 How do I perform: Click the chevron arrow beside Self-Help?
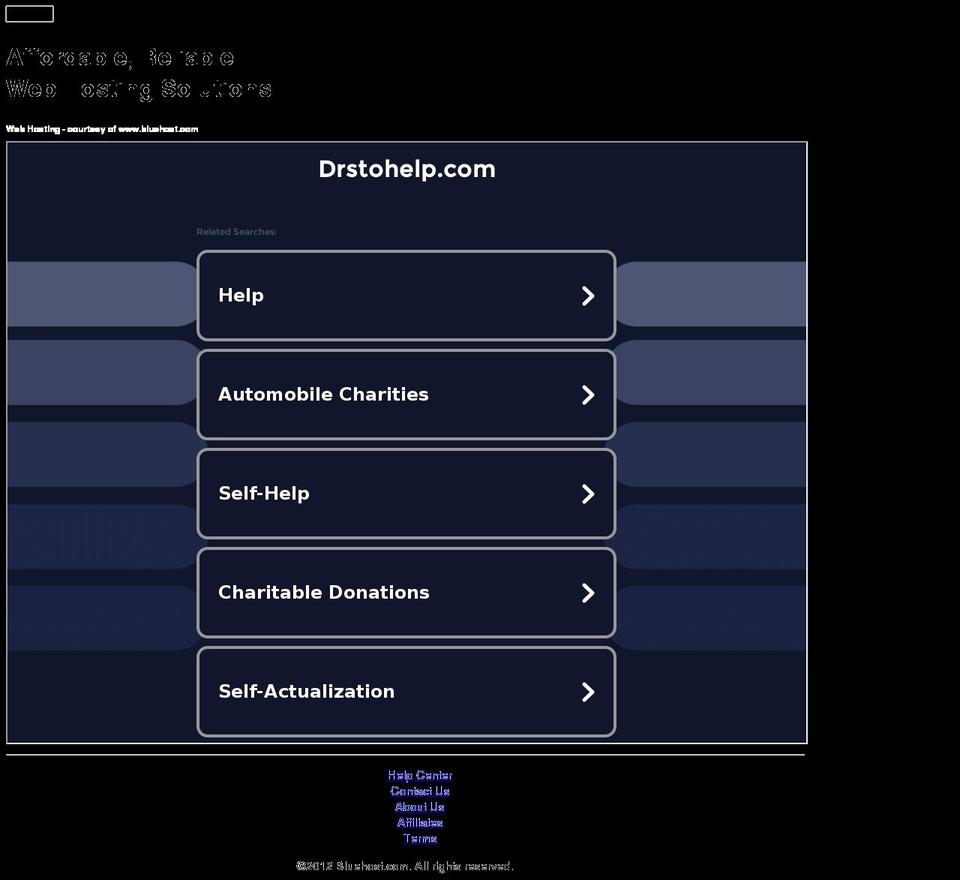click(588, 494)
